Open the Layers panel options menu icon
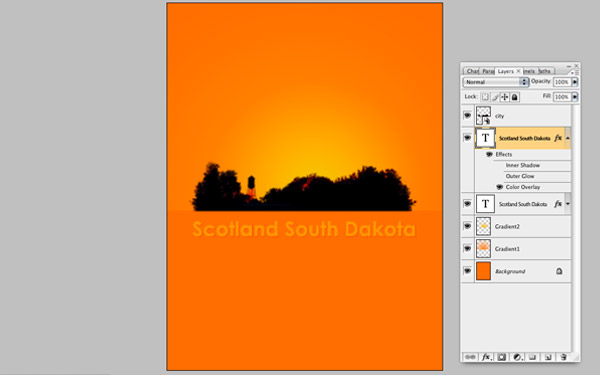Screen dimensions: 600x375 [574, 72]
